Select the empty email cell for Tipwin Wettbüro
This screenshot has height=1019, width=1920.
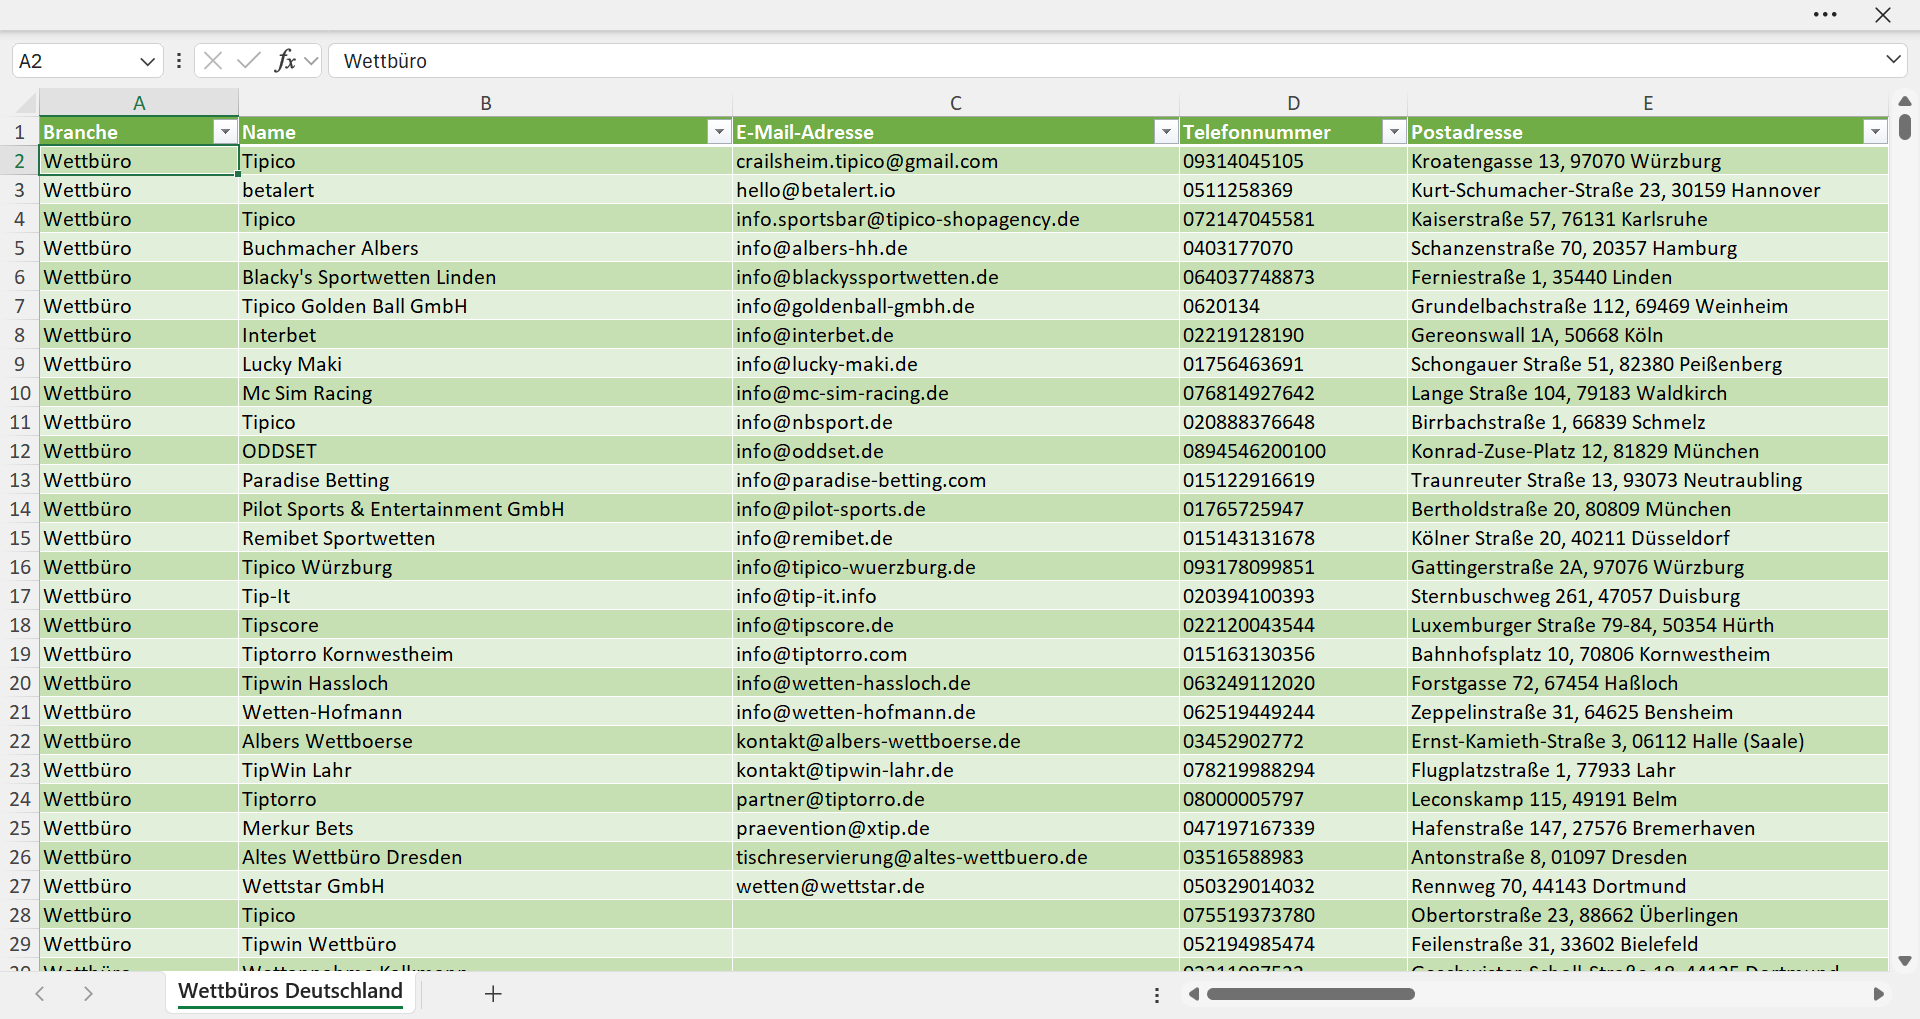point(956,944)
